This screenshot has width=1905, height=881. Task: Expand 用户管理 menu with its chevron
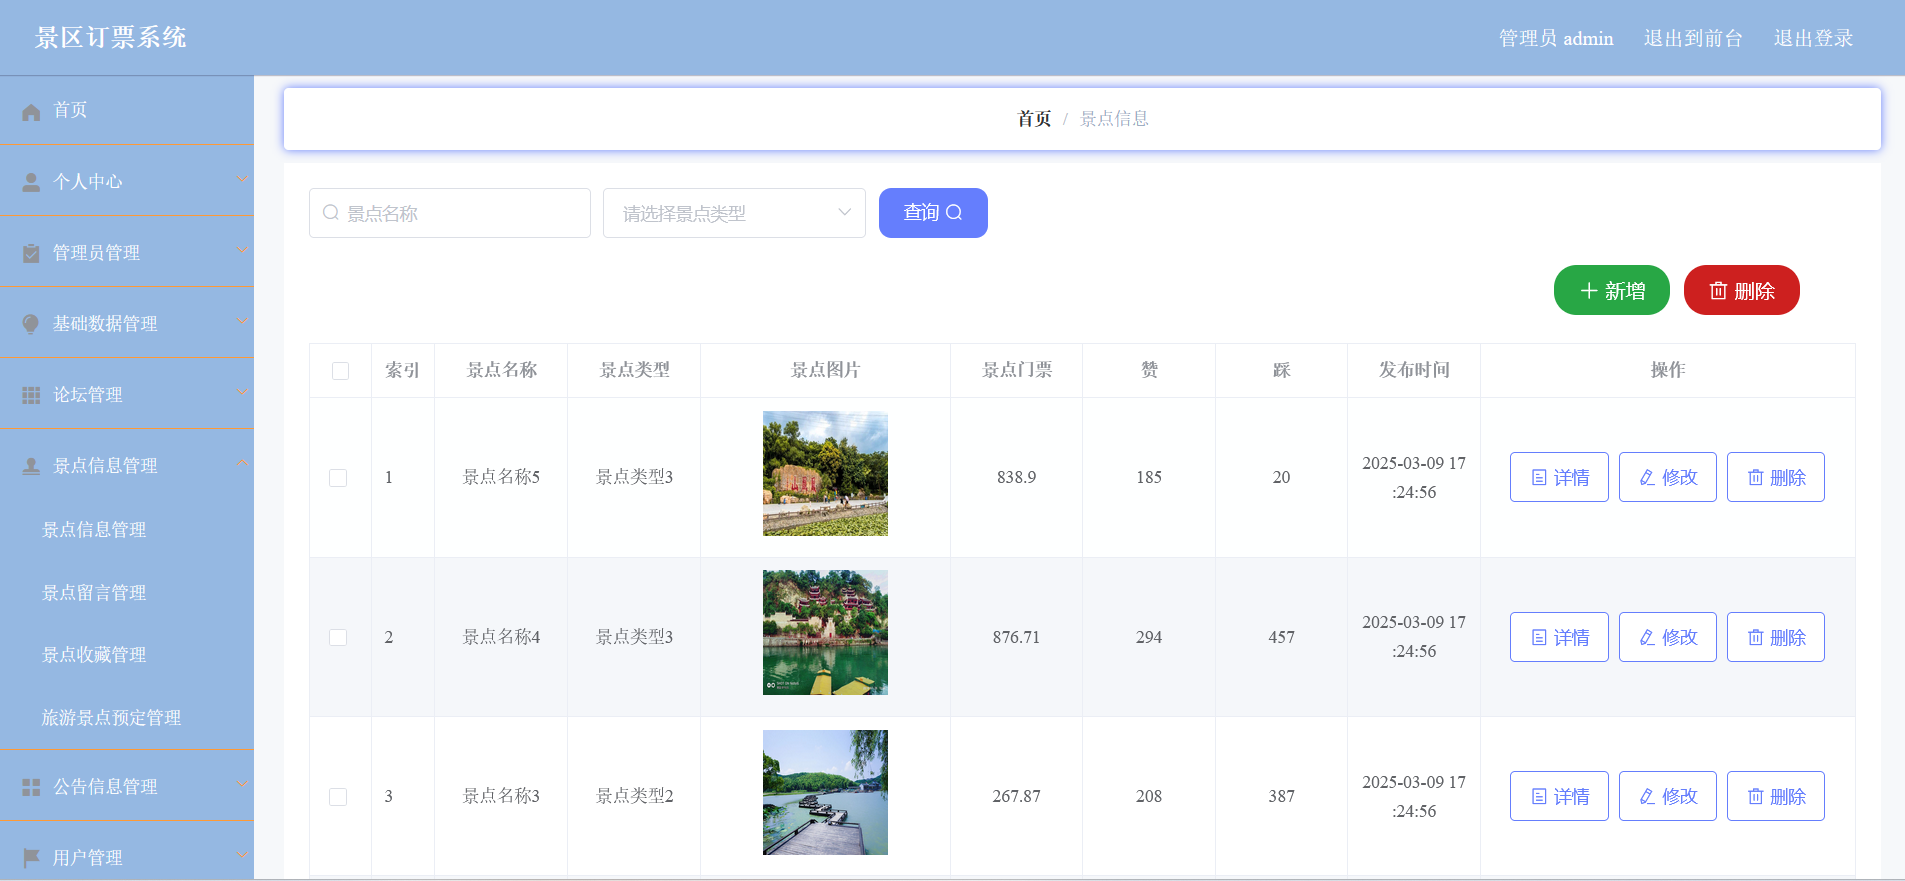click(242, 855)
